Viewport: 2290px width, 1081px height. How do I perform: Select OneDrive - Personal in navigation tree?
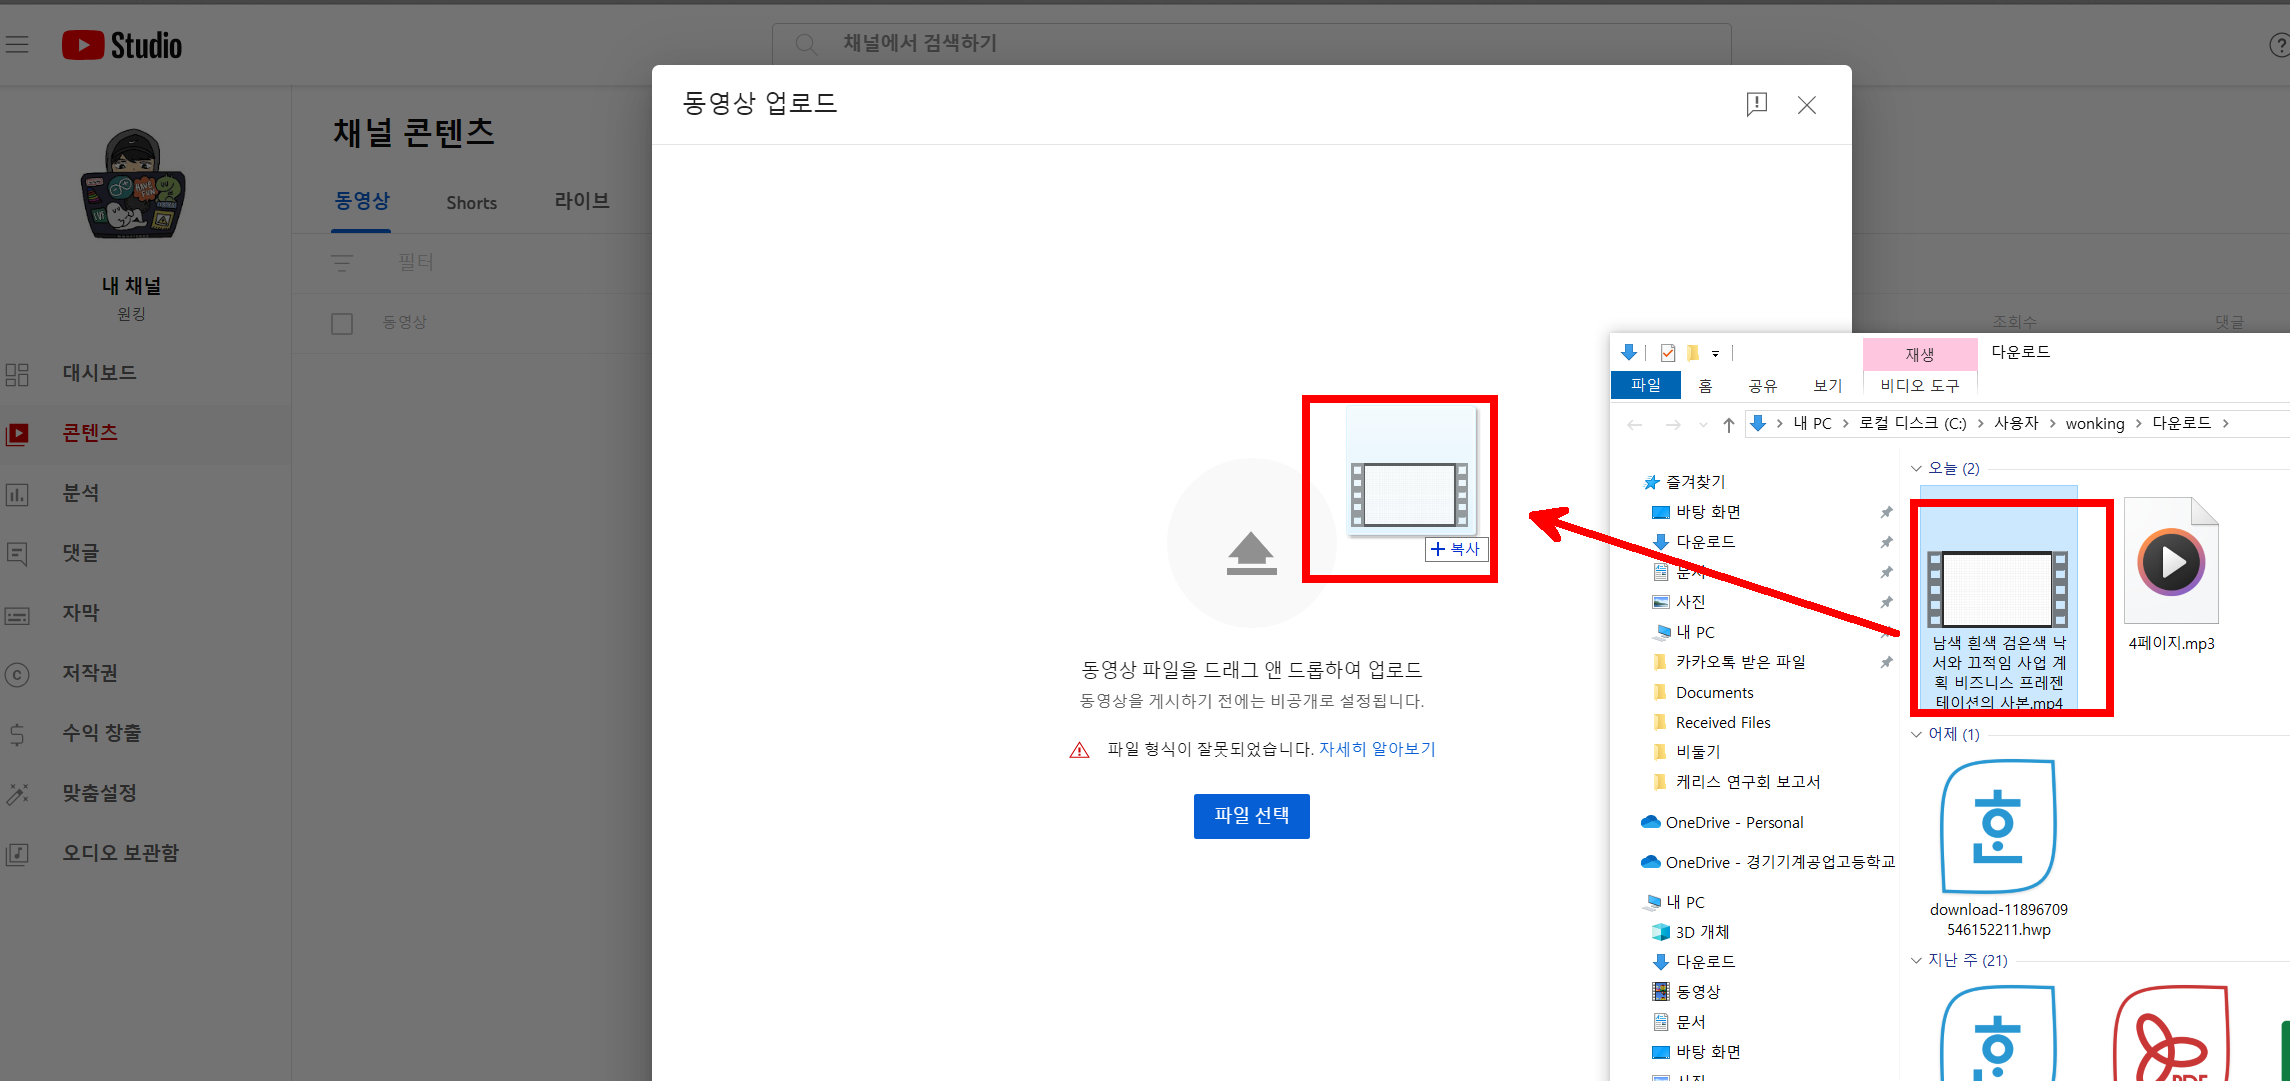(1734, 823)
